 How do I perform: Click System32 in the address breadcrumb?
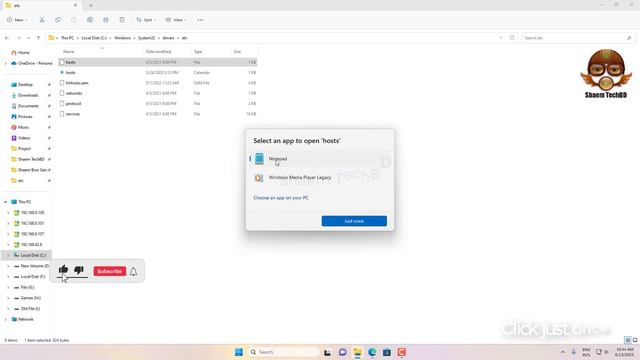pos(147,38)
